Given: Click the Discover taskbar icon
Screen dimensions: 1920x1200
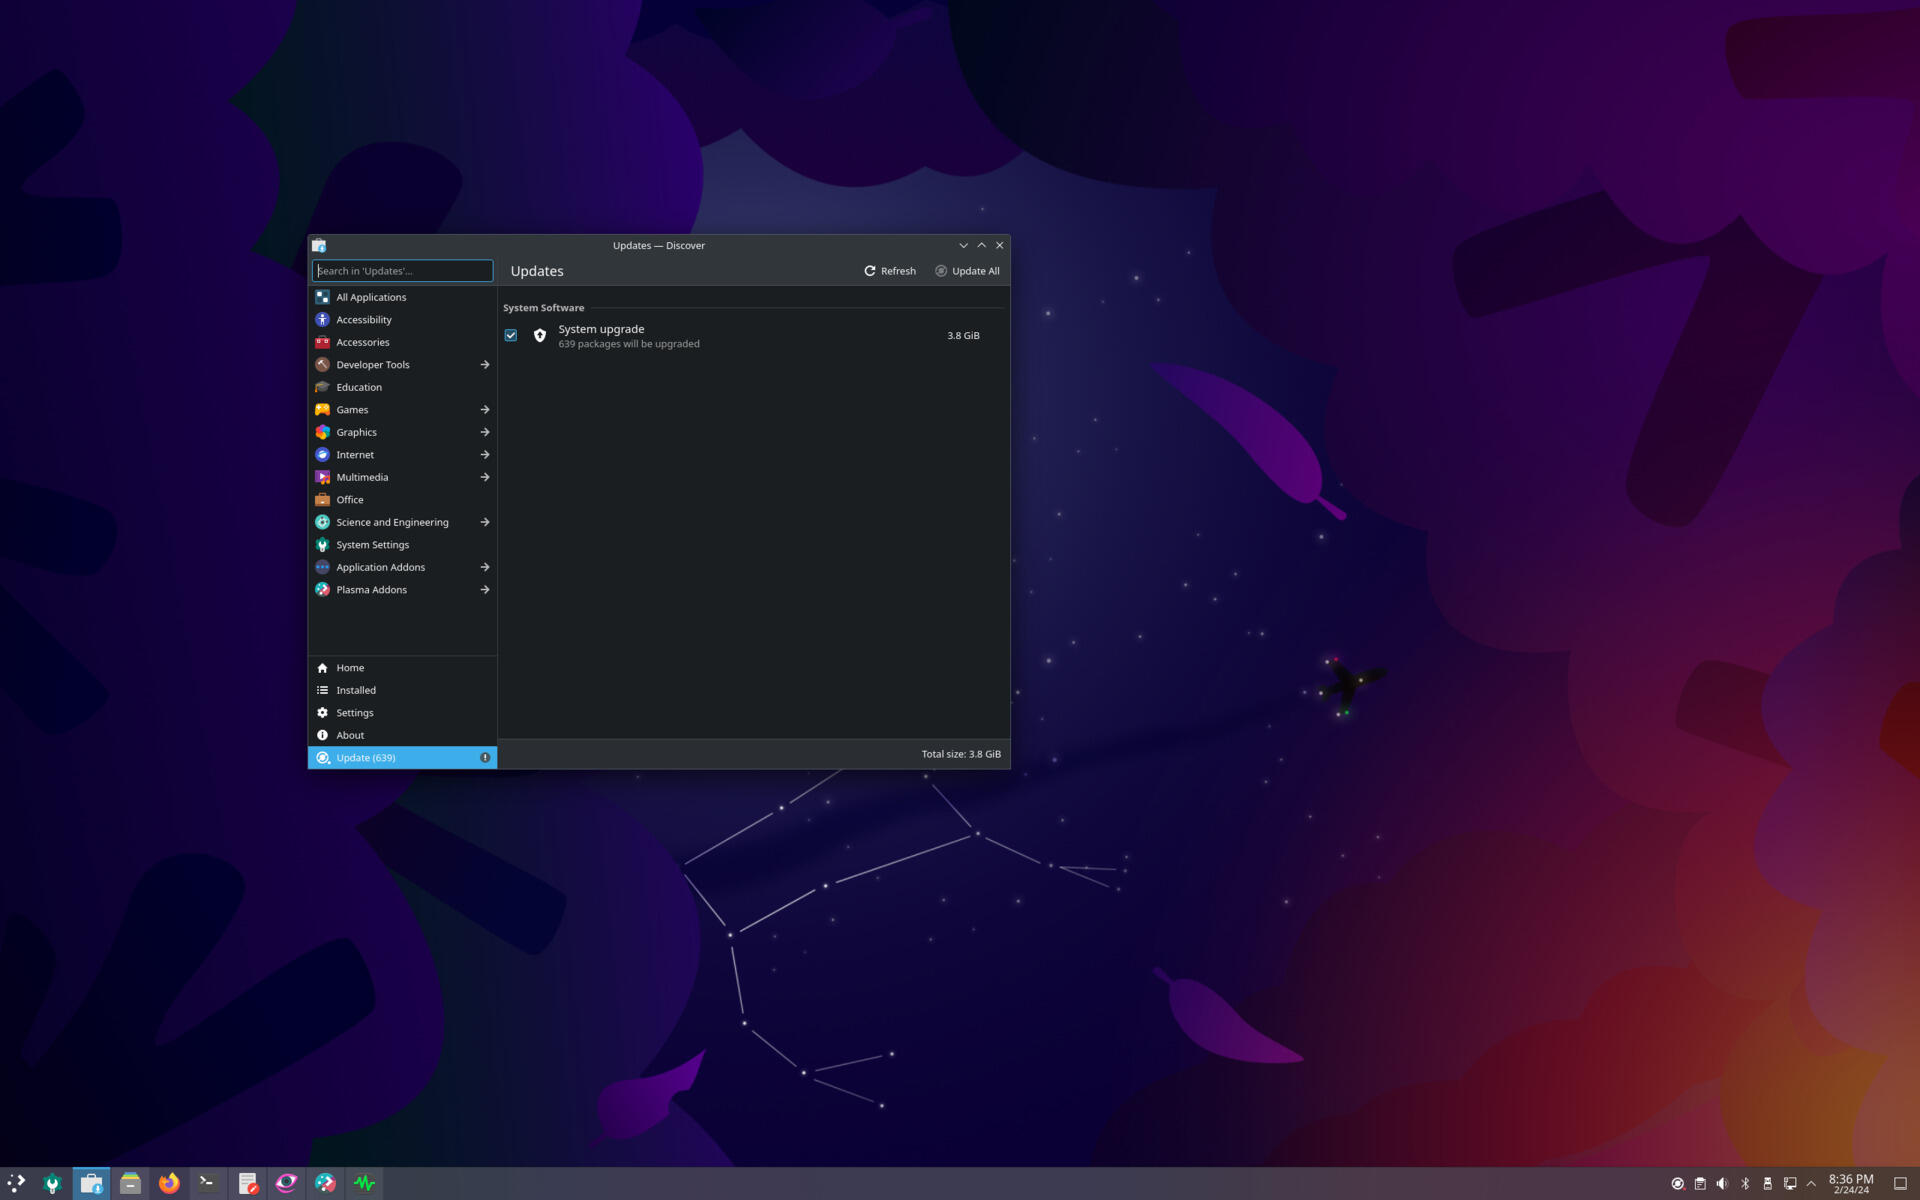Looking at the screenshot, I should point(91,1183).
